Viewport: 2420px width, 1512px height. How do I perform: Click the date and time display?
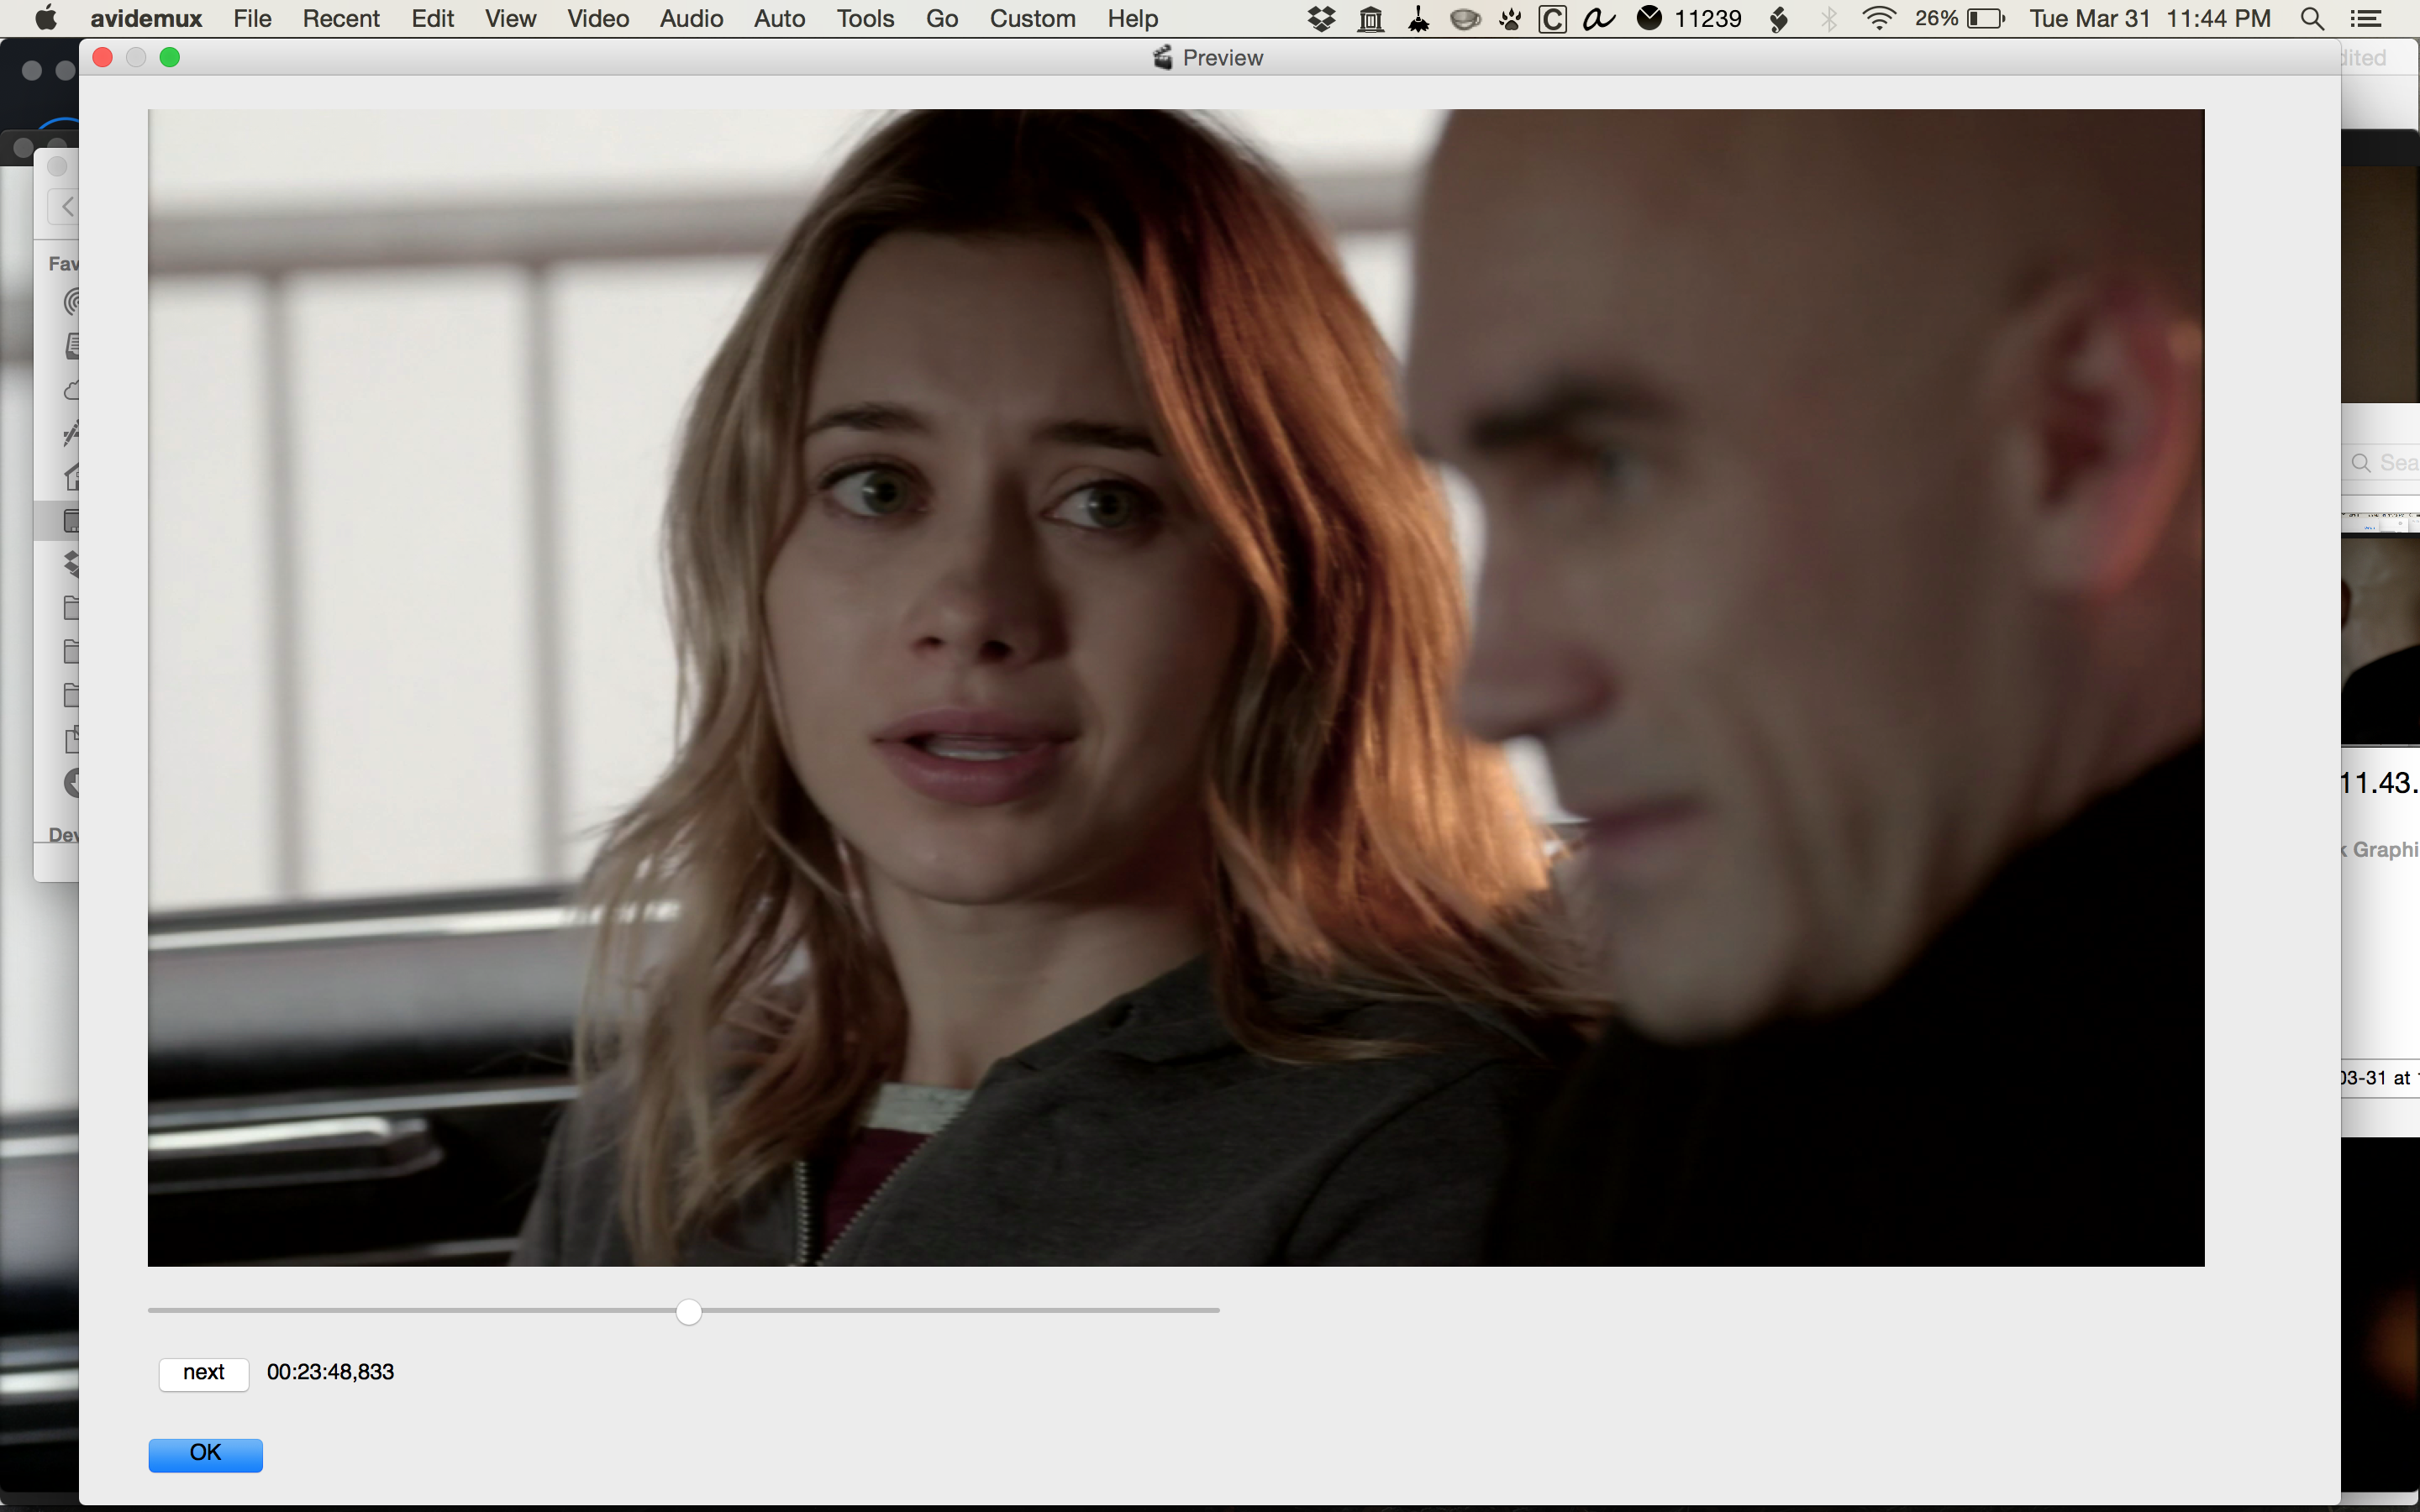click(2150, 18)
